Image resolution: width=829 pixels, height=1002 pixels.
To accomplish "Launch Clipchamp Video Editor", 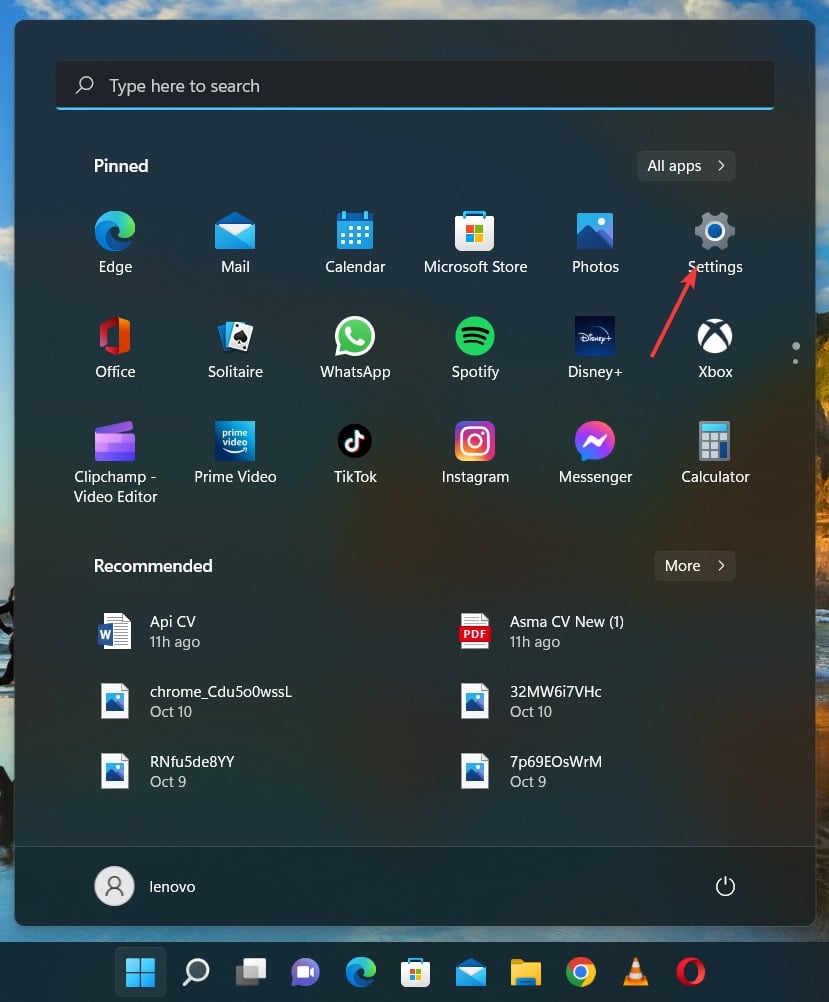I will (x=115, y=462).
